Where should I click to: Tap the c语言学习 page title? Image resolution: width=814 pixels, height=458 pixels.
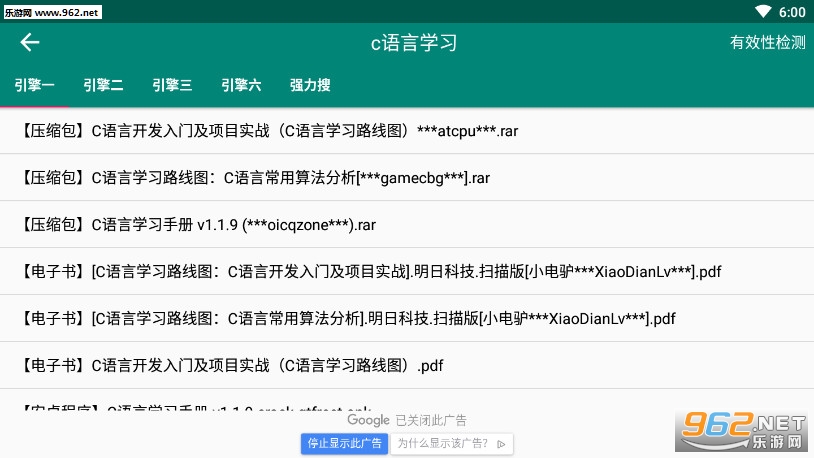[x=414, y=43]
